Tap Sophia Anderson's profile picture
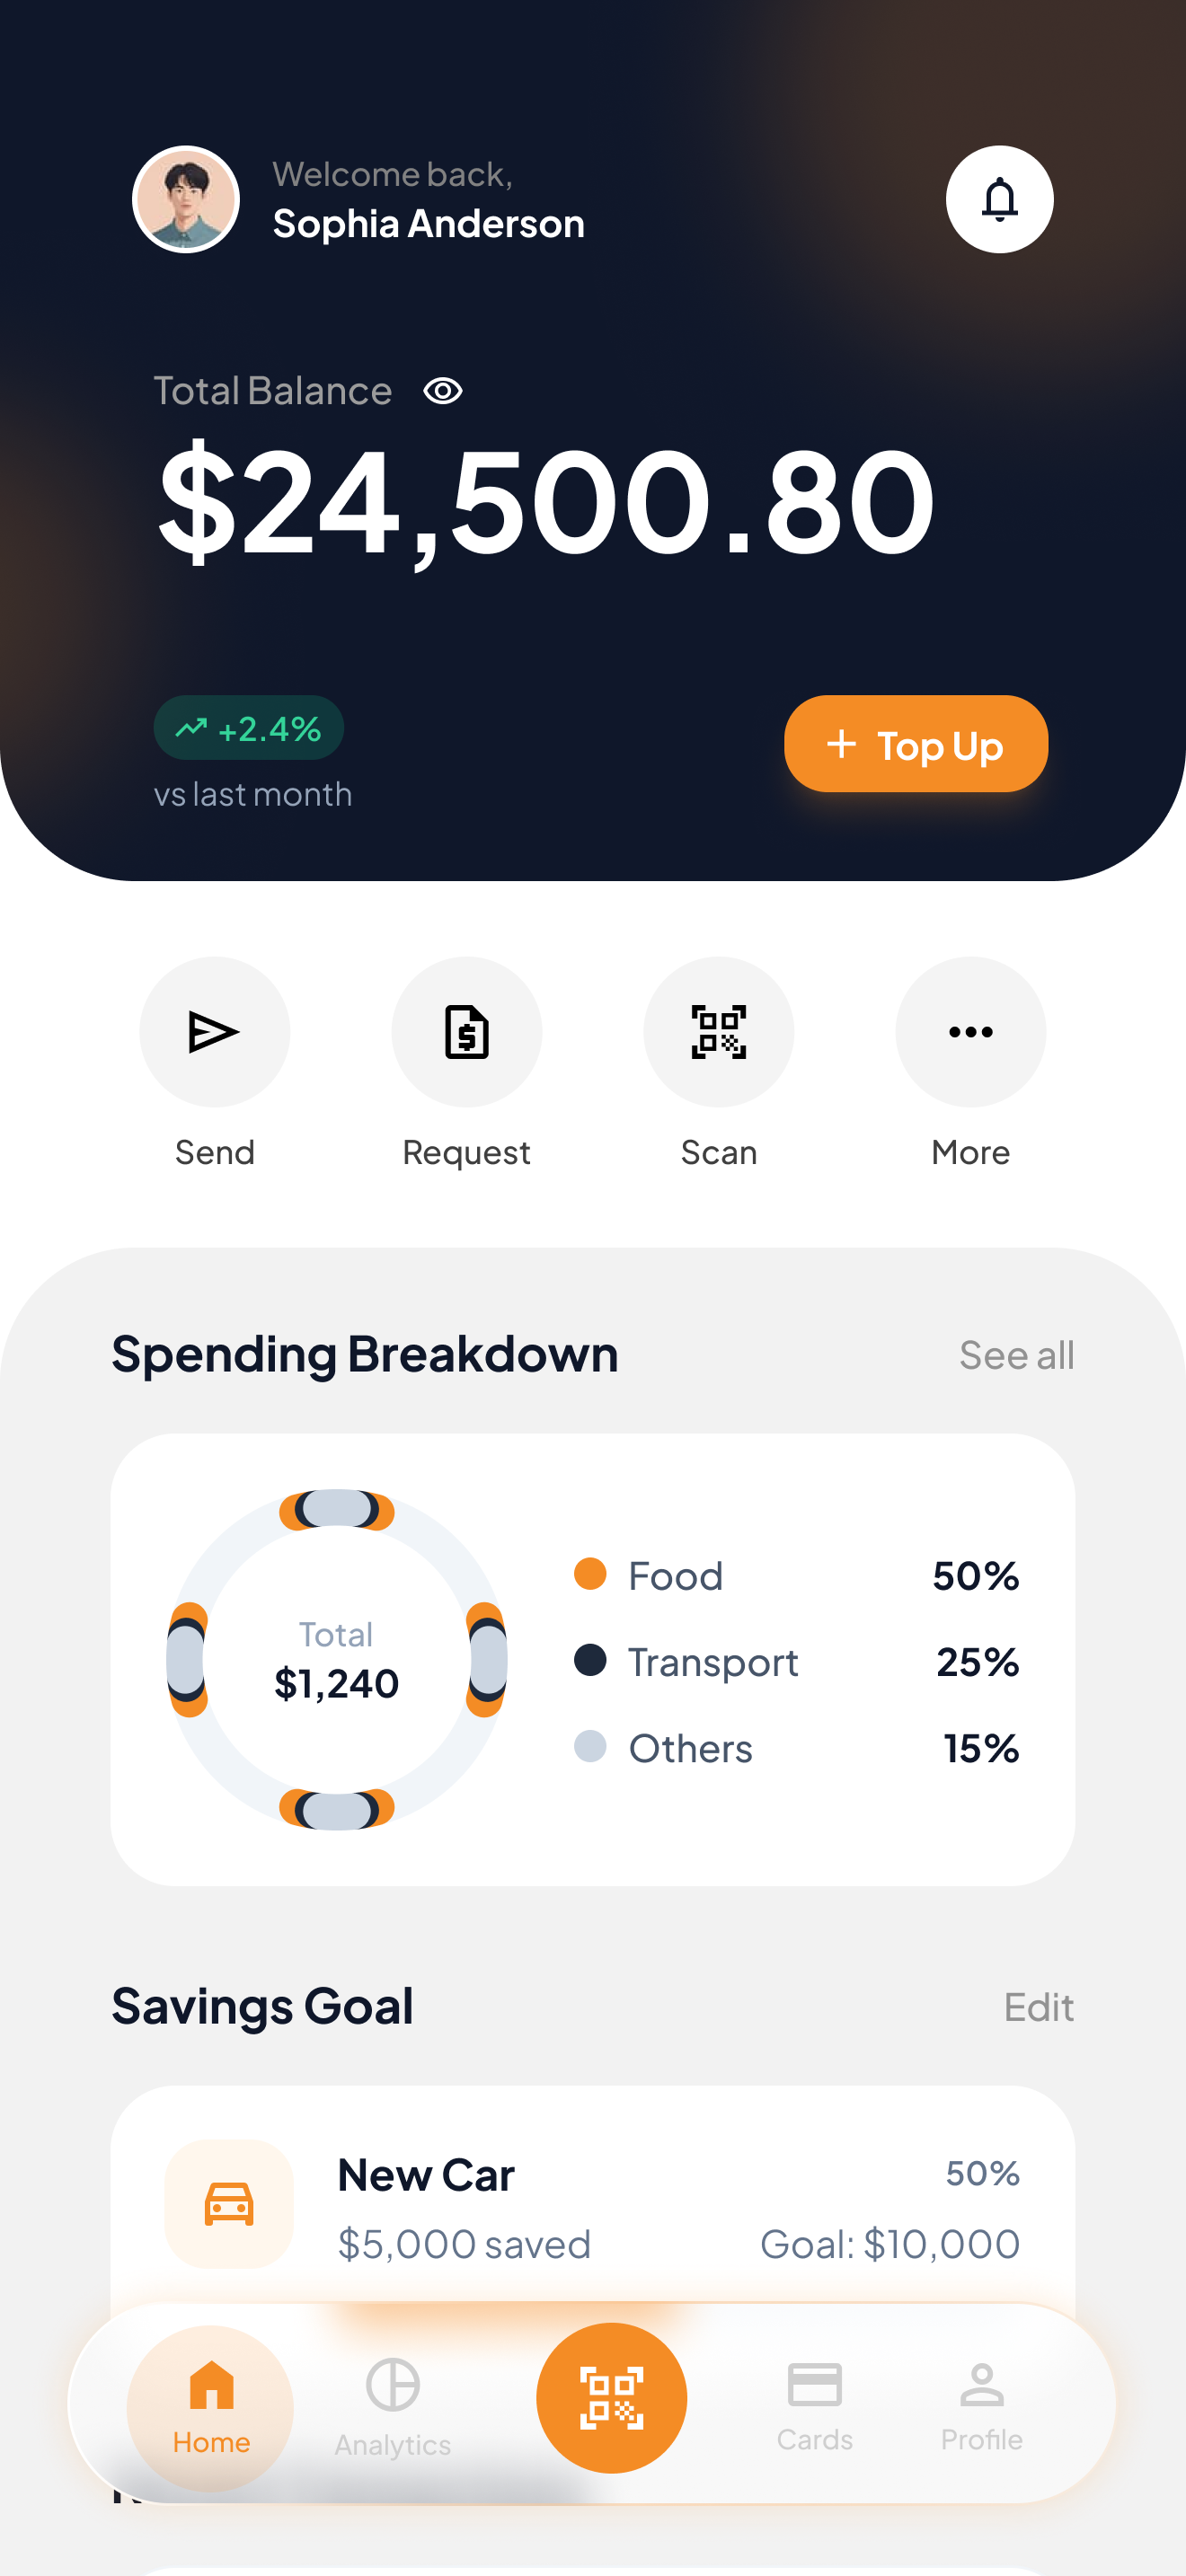Viewport: 1186px width, 2576px height. (186, 199)
